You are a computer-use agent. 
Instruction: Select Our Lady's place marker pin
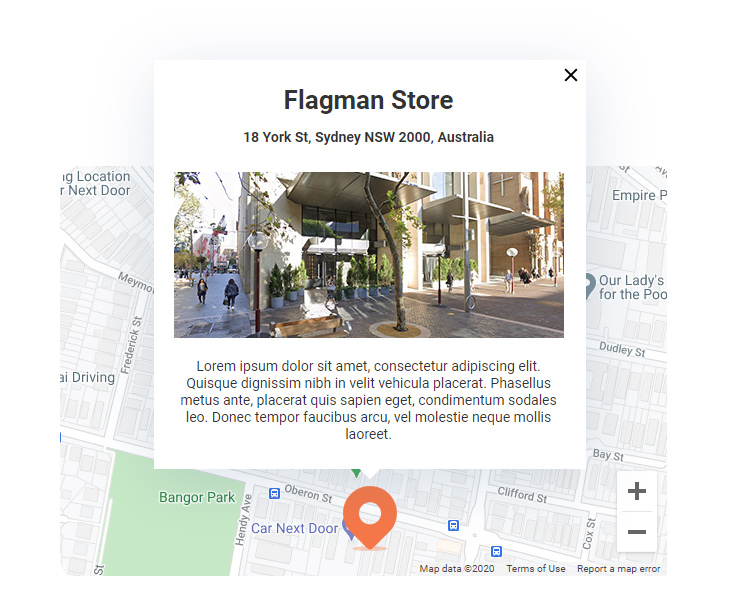pos(590,286)
